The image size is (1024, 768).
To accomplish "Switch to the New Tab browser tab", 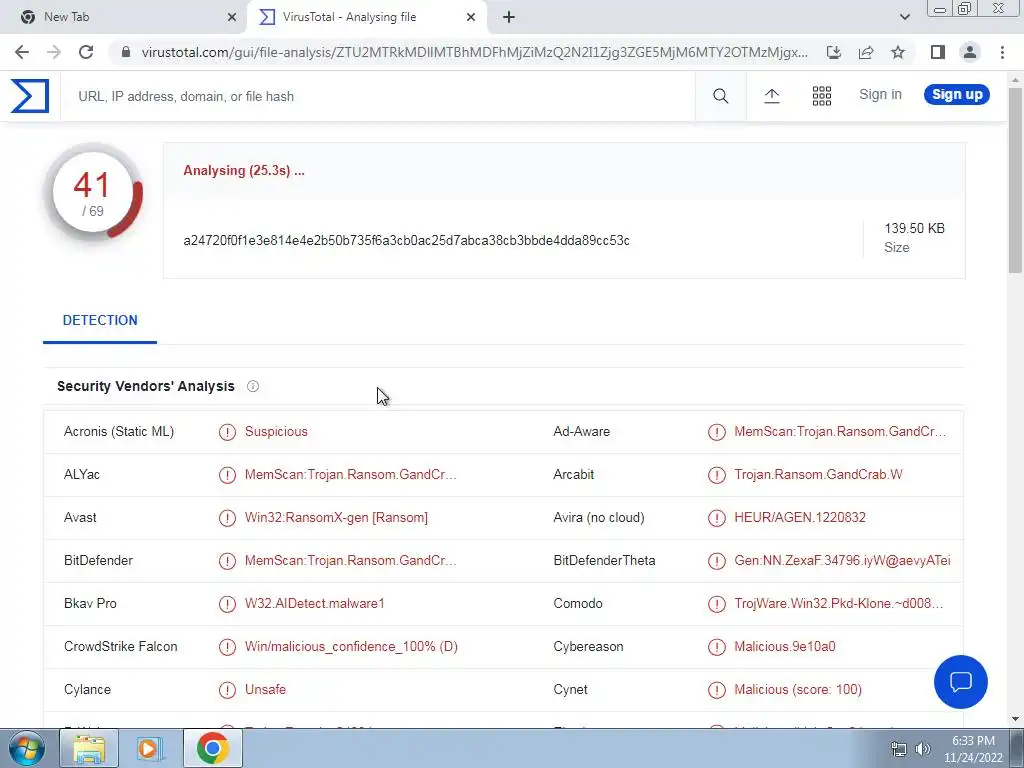I will click(x=124, y=17).
